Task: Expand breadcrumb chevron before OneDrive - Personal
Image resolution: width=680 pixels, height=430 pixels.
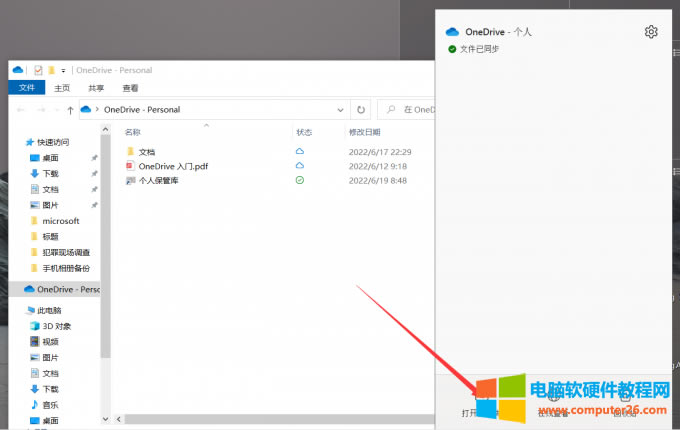Action: (x=98, y=109)
